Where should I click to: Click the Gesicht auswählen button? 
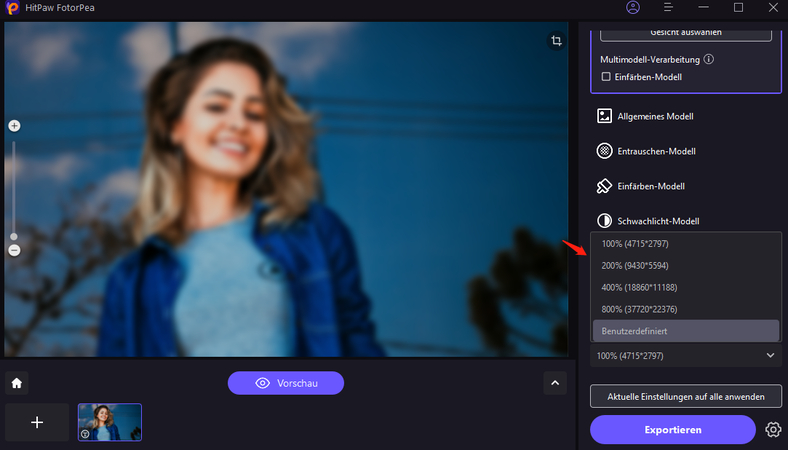(686, 33)
